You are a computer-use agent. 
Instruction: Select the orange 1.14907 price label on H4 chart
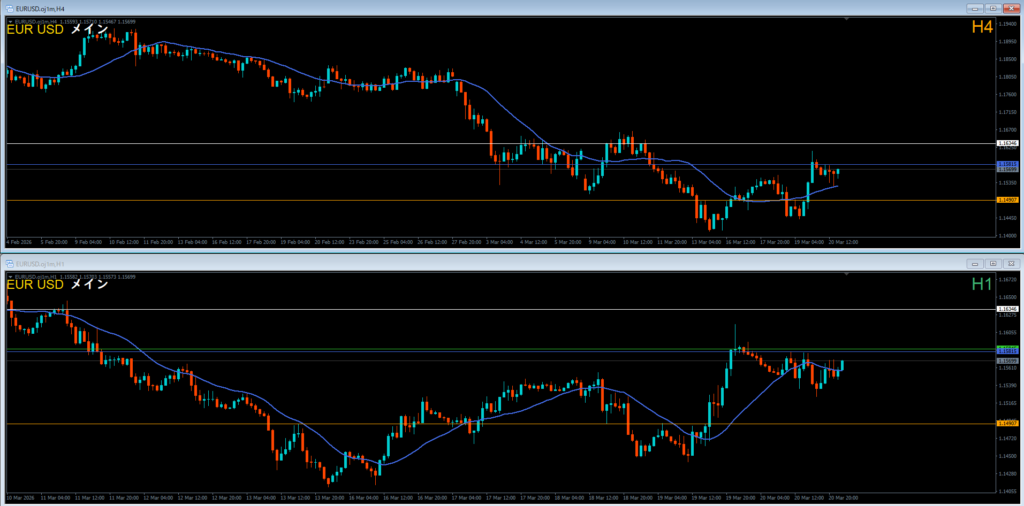point(1008,200)
